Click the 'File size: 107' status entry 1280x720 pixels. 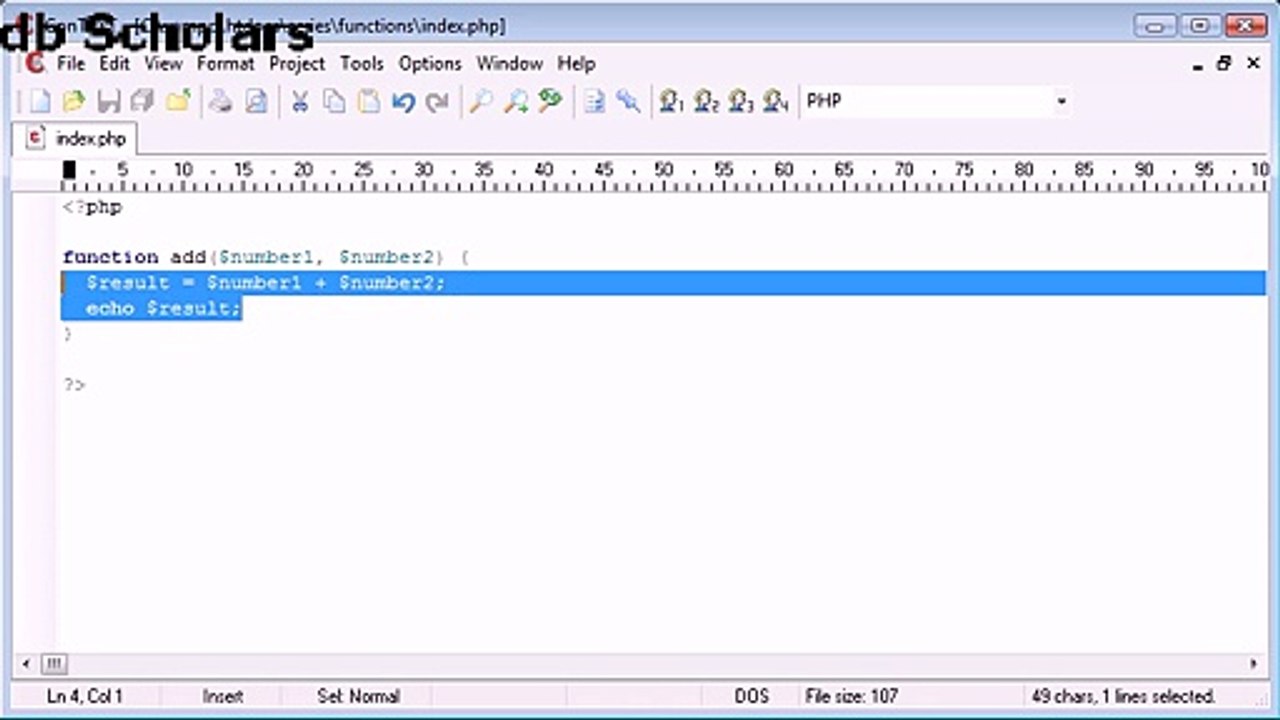click(852, 696)
